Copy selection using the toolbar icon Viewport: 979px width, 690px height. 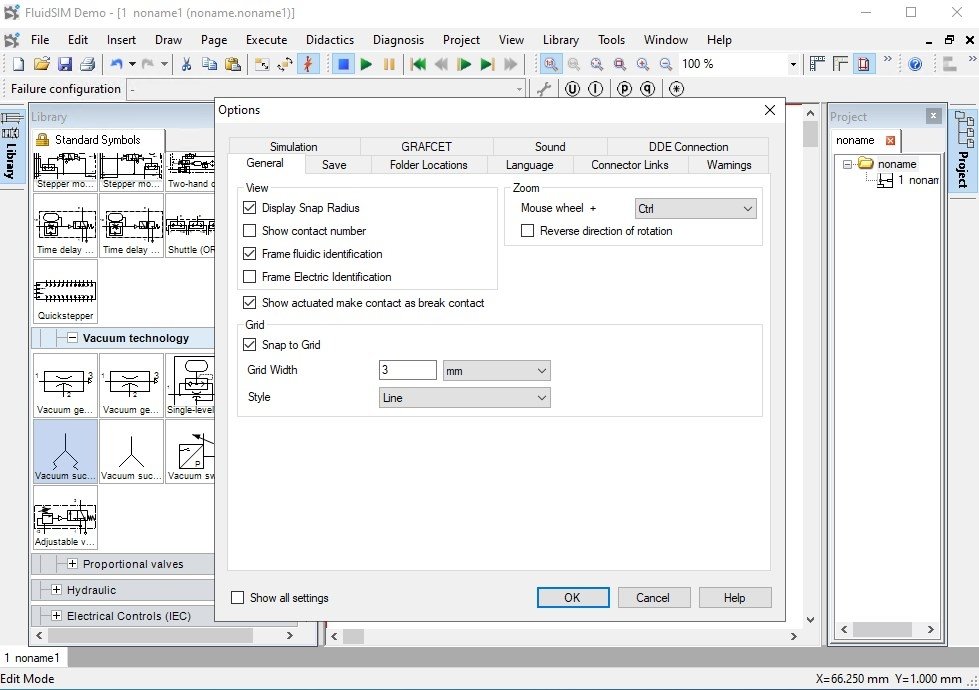coord(209,64)
